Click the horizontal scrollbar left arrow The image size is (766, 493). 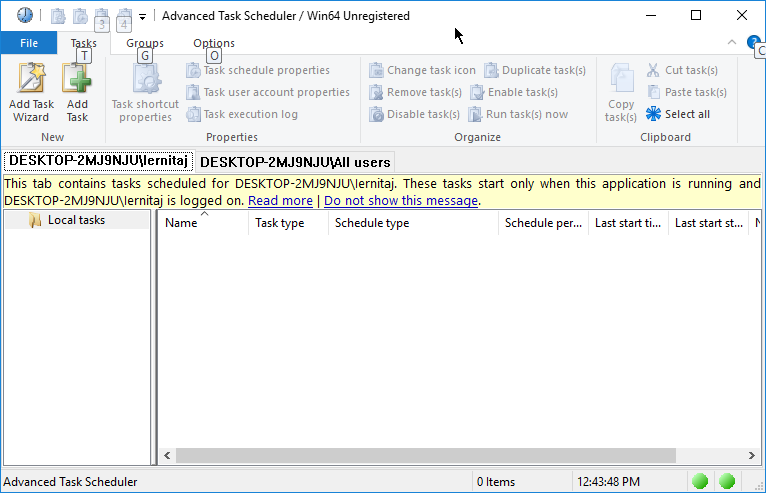click(x=167, y=455)
